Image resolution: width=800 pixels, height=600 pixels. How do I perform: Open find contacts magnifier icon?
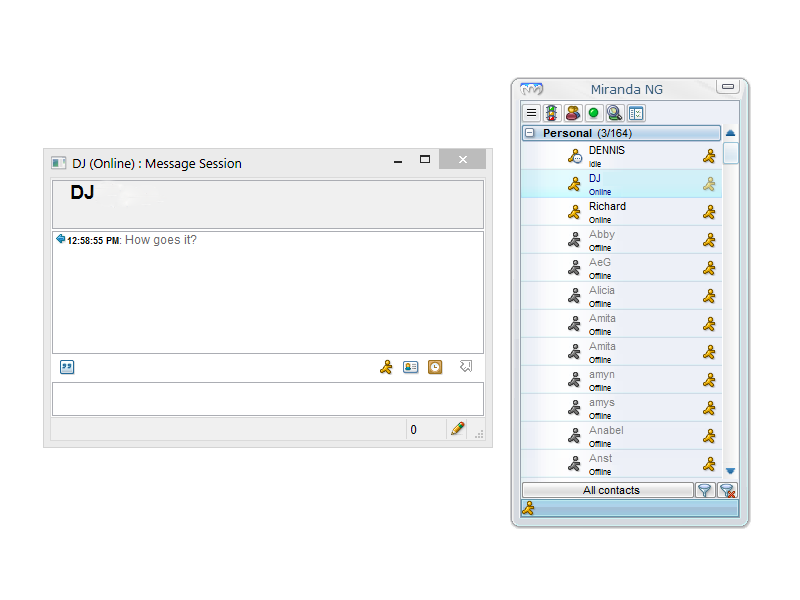click(x=614, y=114)
